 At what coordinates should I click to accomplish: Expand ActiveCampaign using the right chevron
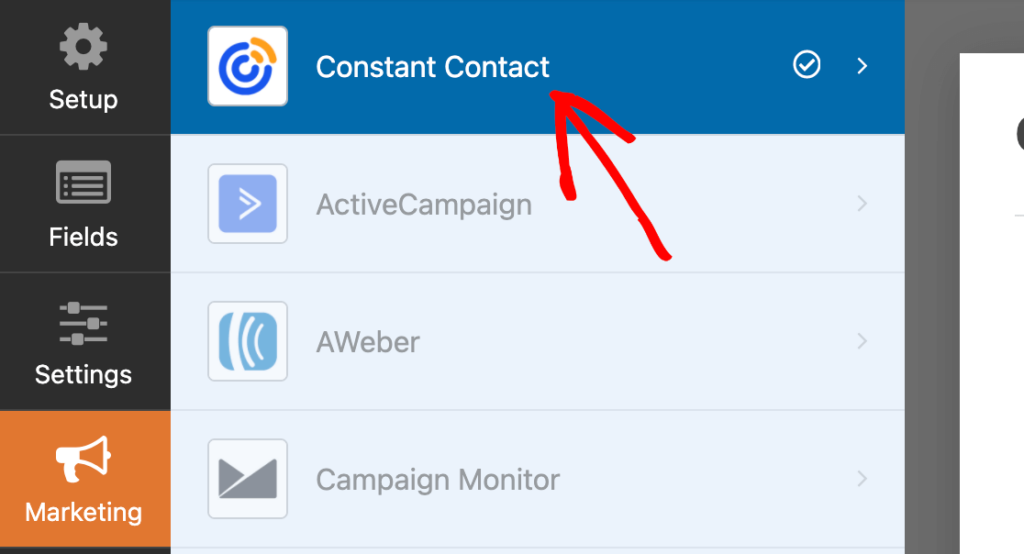click(862, 204)
